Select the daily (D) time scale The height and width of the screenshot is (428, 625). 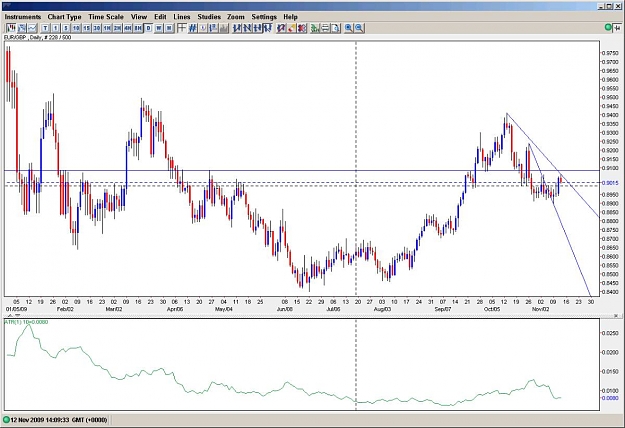(148, 28)
